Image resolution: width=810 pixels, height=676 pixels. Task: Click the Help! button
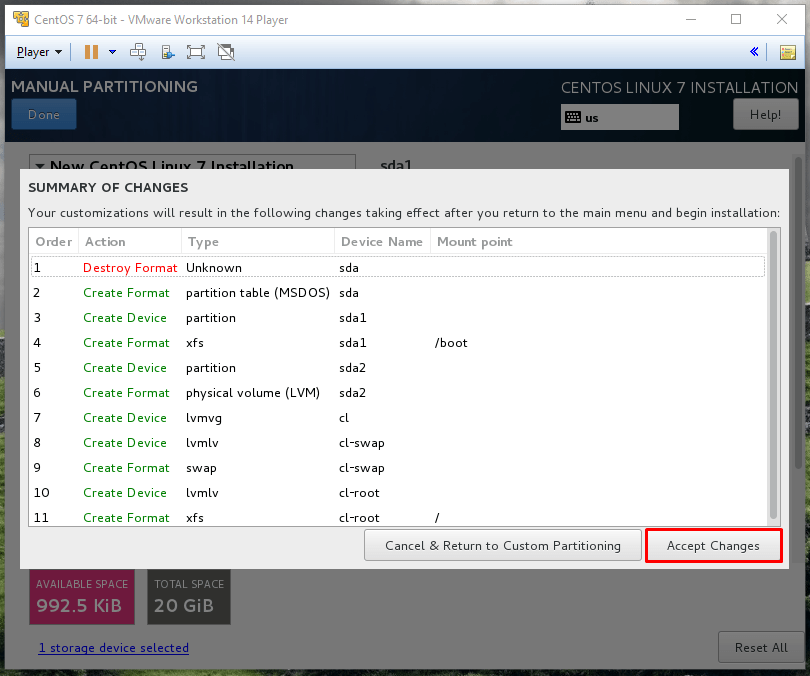click(765, 115)
